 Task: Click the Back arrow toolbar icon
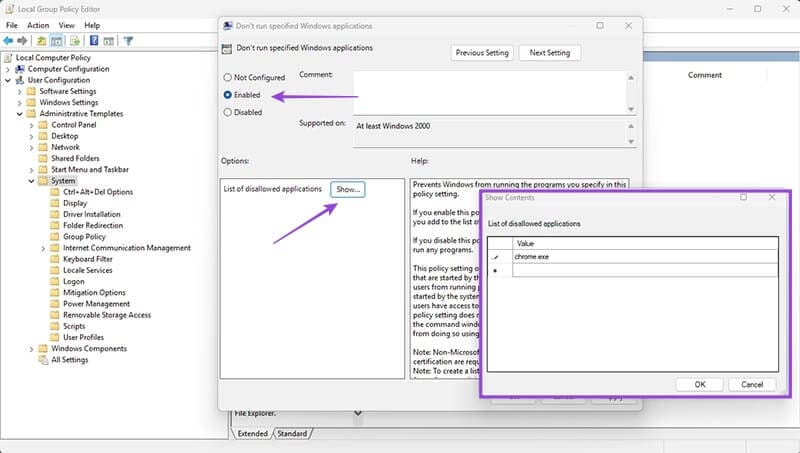click(9, 41)
